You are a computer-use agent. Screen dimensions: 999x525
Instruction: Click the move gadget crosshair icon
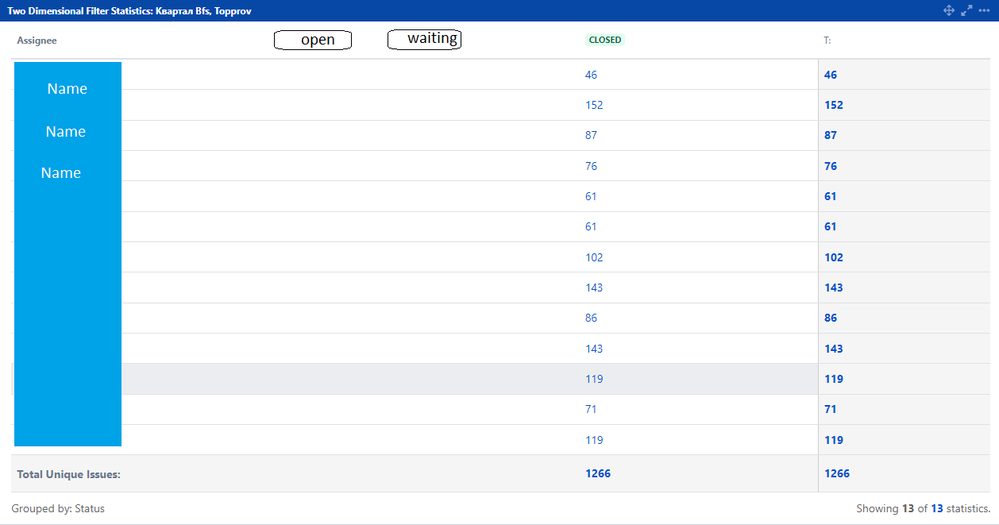[x=949, y=10]
